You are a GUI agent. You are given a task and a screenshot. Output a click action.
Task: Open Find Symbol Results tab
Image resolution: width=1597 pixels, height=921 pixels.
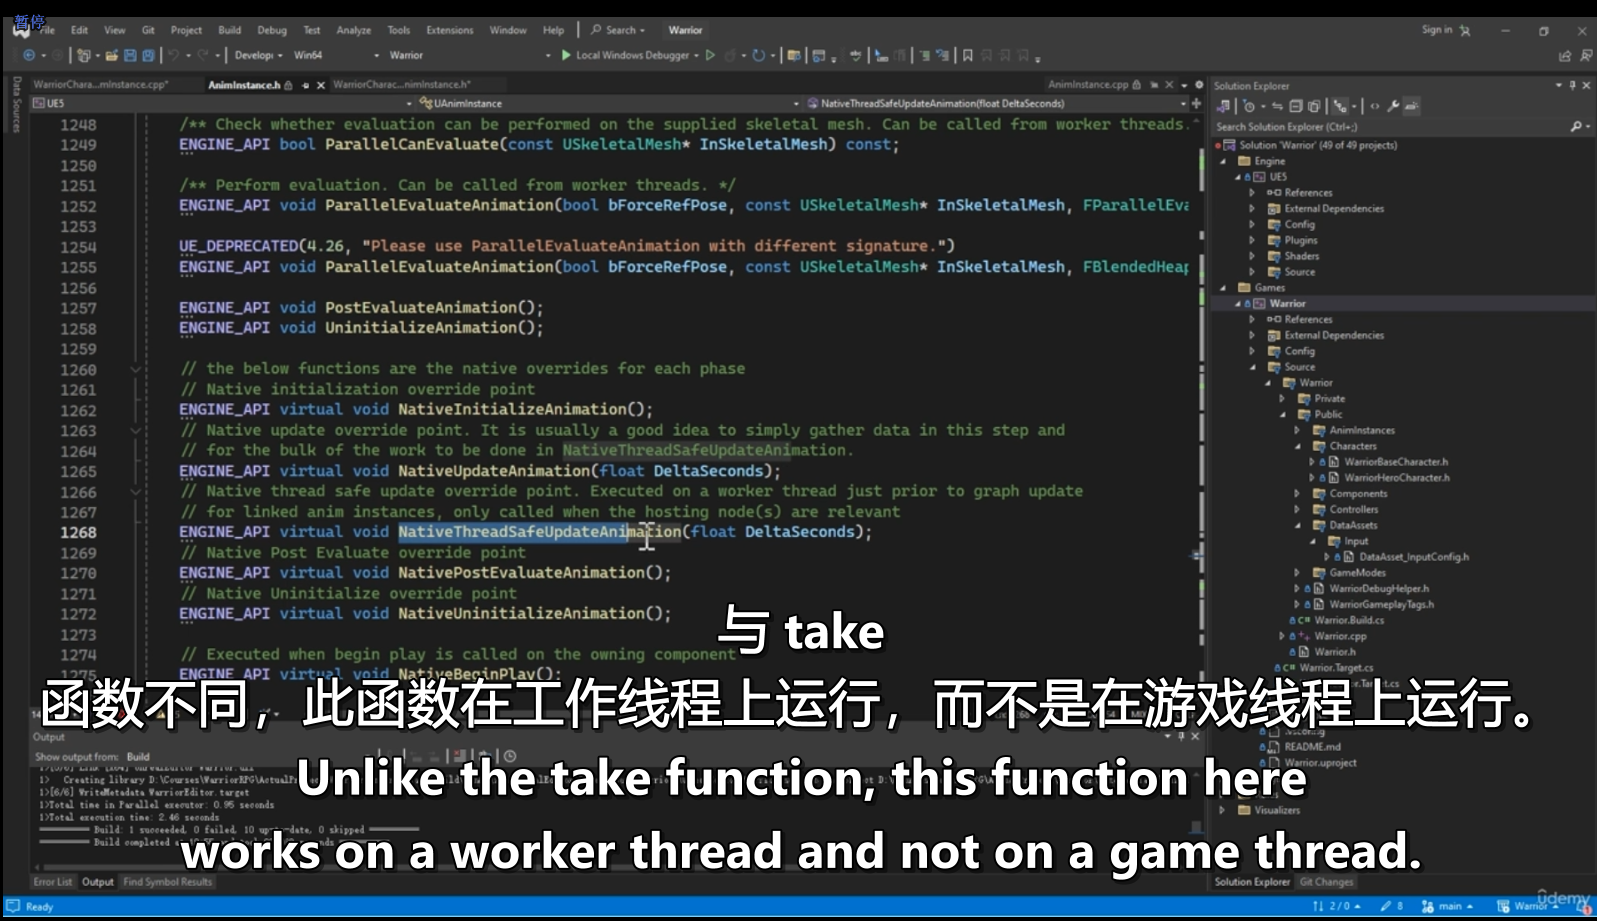click(x=168, y=882)
